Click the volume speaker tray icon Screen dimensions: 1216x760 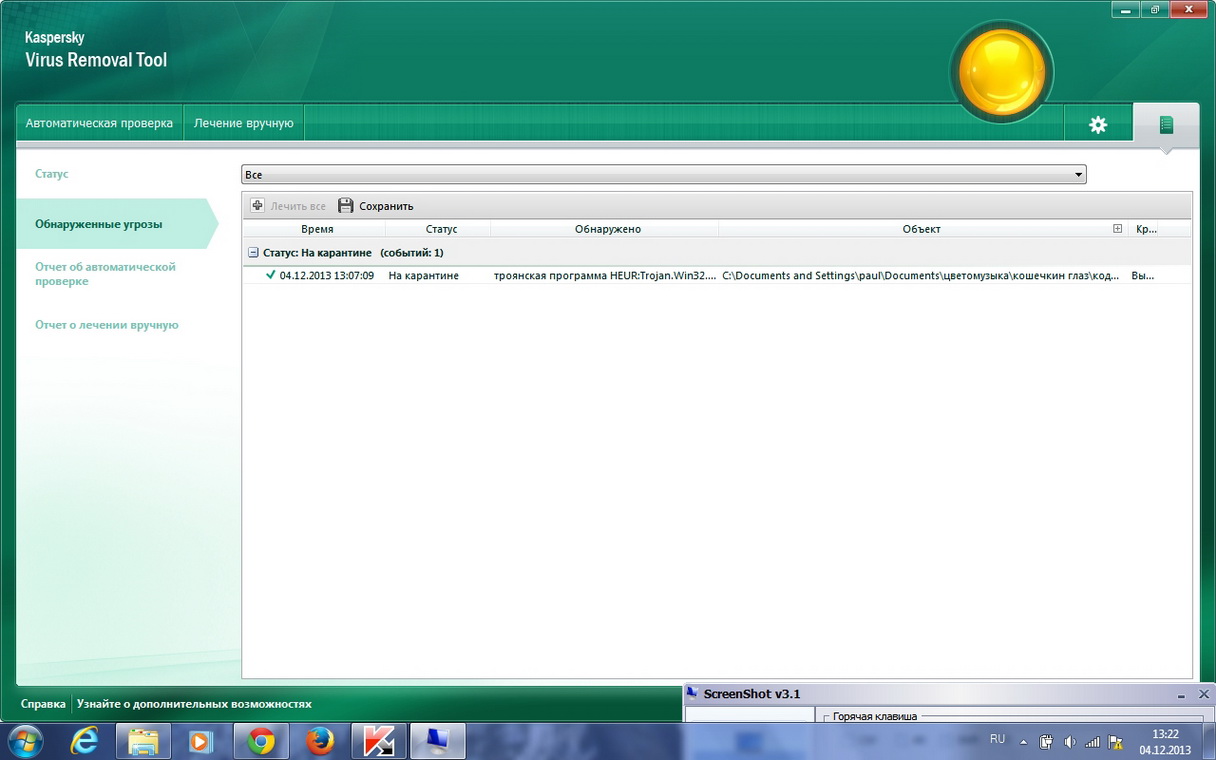pyautogui.click(x=1069, y=742)
